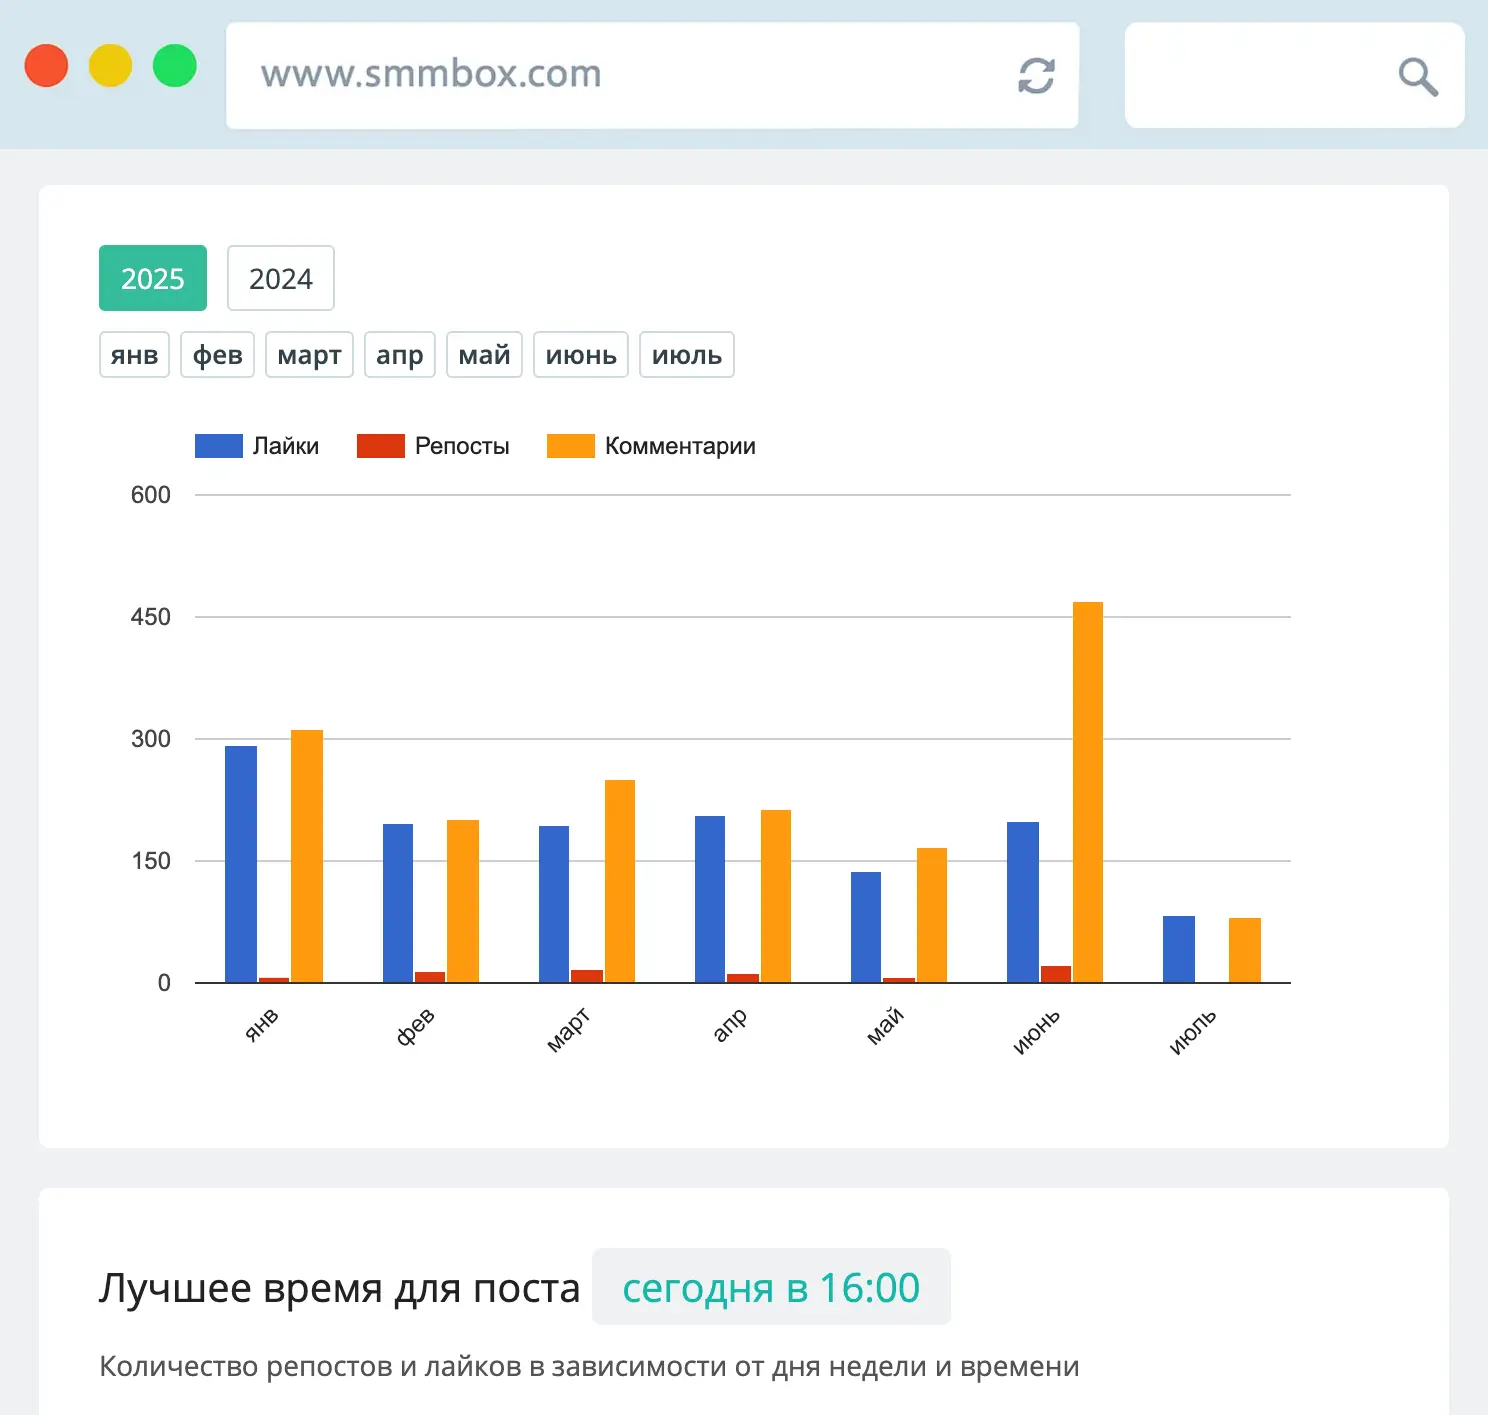Image resolution: width=1488 pixels, height=1415 pixels.
Task: Focus the www.smmbox.com address bar
Action: [x=652, y=76]
